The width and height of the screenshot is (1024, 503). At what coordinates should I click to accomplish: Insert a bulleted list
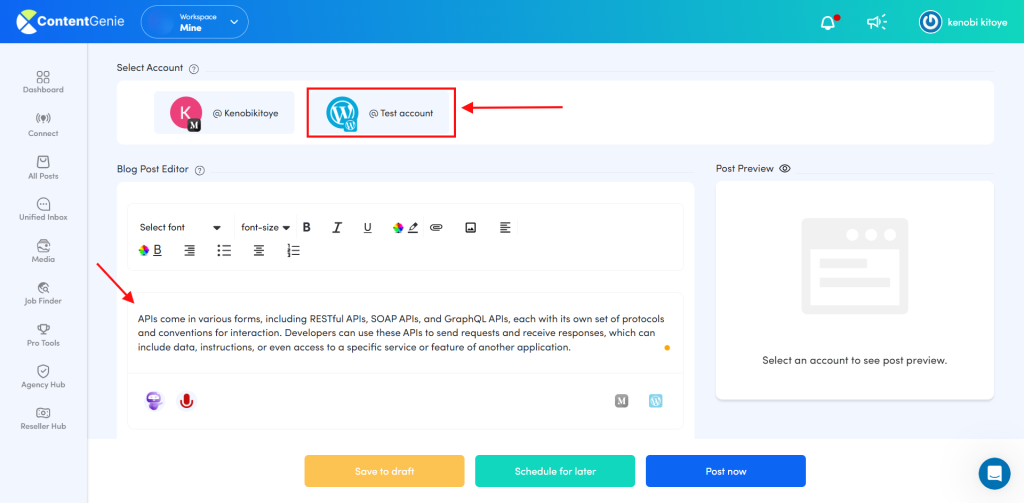[224, 250]
